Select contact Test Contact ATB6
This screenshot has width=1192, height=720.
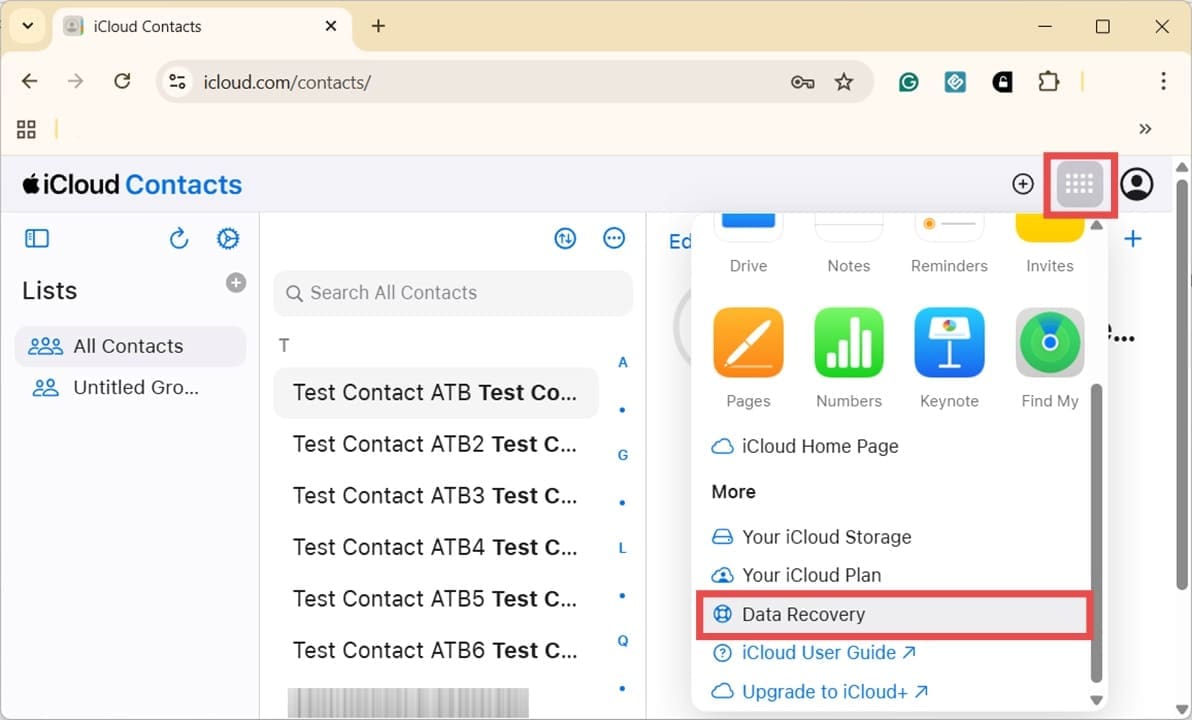pyautogui.click(x=436, y=651)
